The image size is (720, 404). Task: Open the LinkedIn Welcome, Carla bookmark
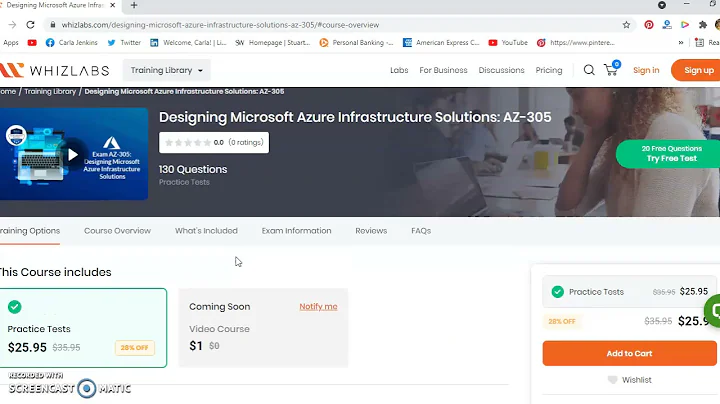(x=188, y=43)
